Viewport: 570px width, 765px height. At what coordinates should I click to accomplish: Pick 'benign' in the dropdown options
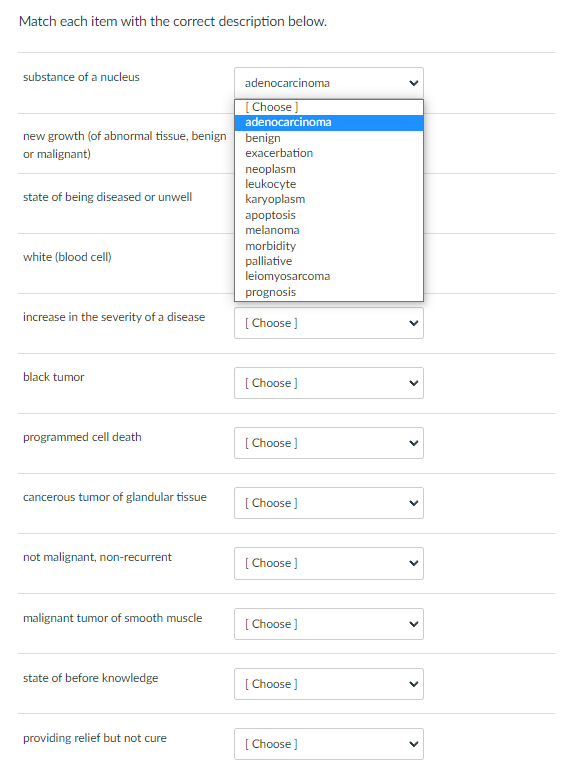[x=328, y=138]
